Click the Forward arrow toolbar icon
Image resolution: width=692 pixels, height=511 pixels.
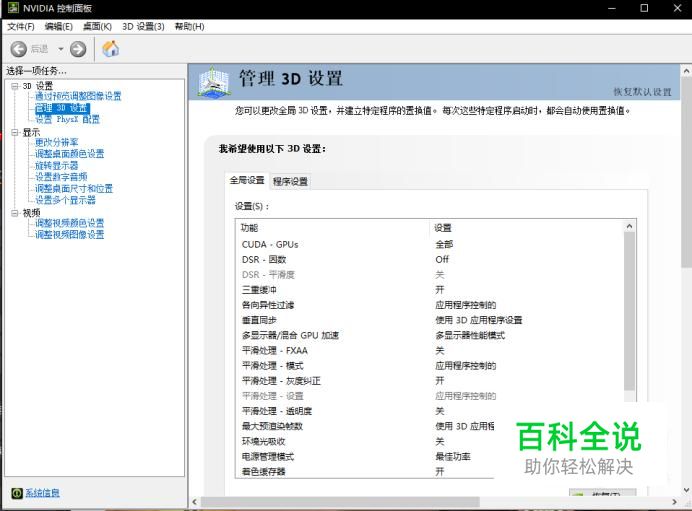point(78,49)
